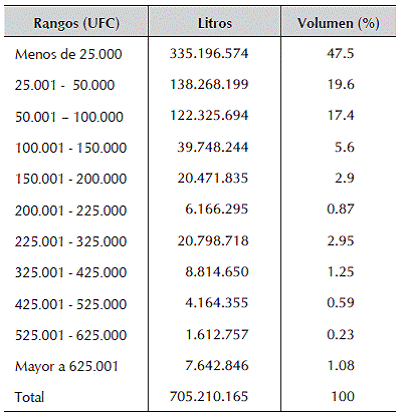Screen dimensions: 407x419
Task: Select the 1.25 percentage value
Action: coord(340,272)
